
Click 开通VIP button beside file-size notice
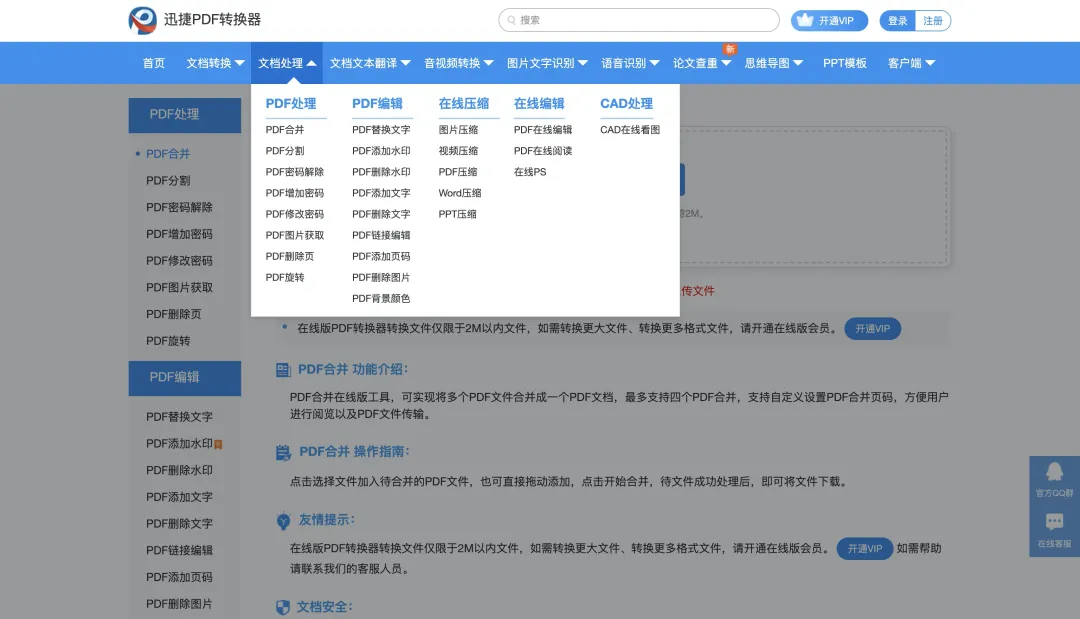(873, 328)
